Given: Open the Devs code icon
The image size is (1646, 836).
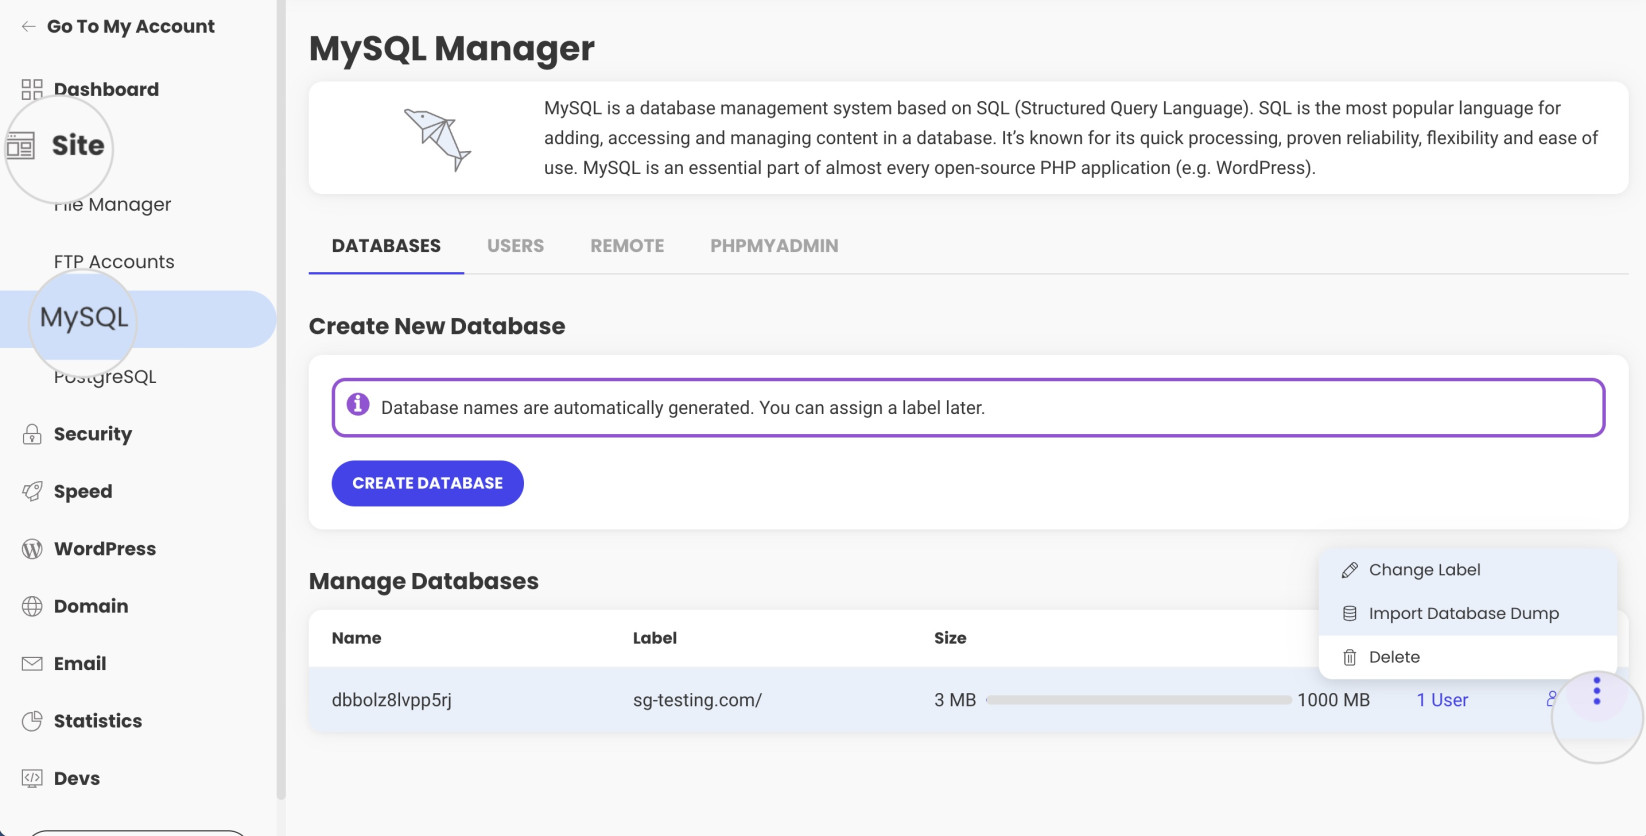Looking at the screenshot, I should [x=32, y=778].
